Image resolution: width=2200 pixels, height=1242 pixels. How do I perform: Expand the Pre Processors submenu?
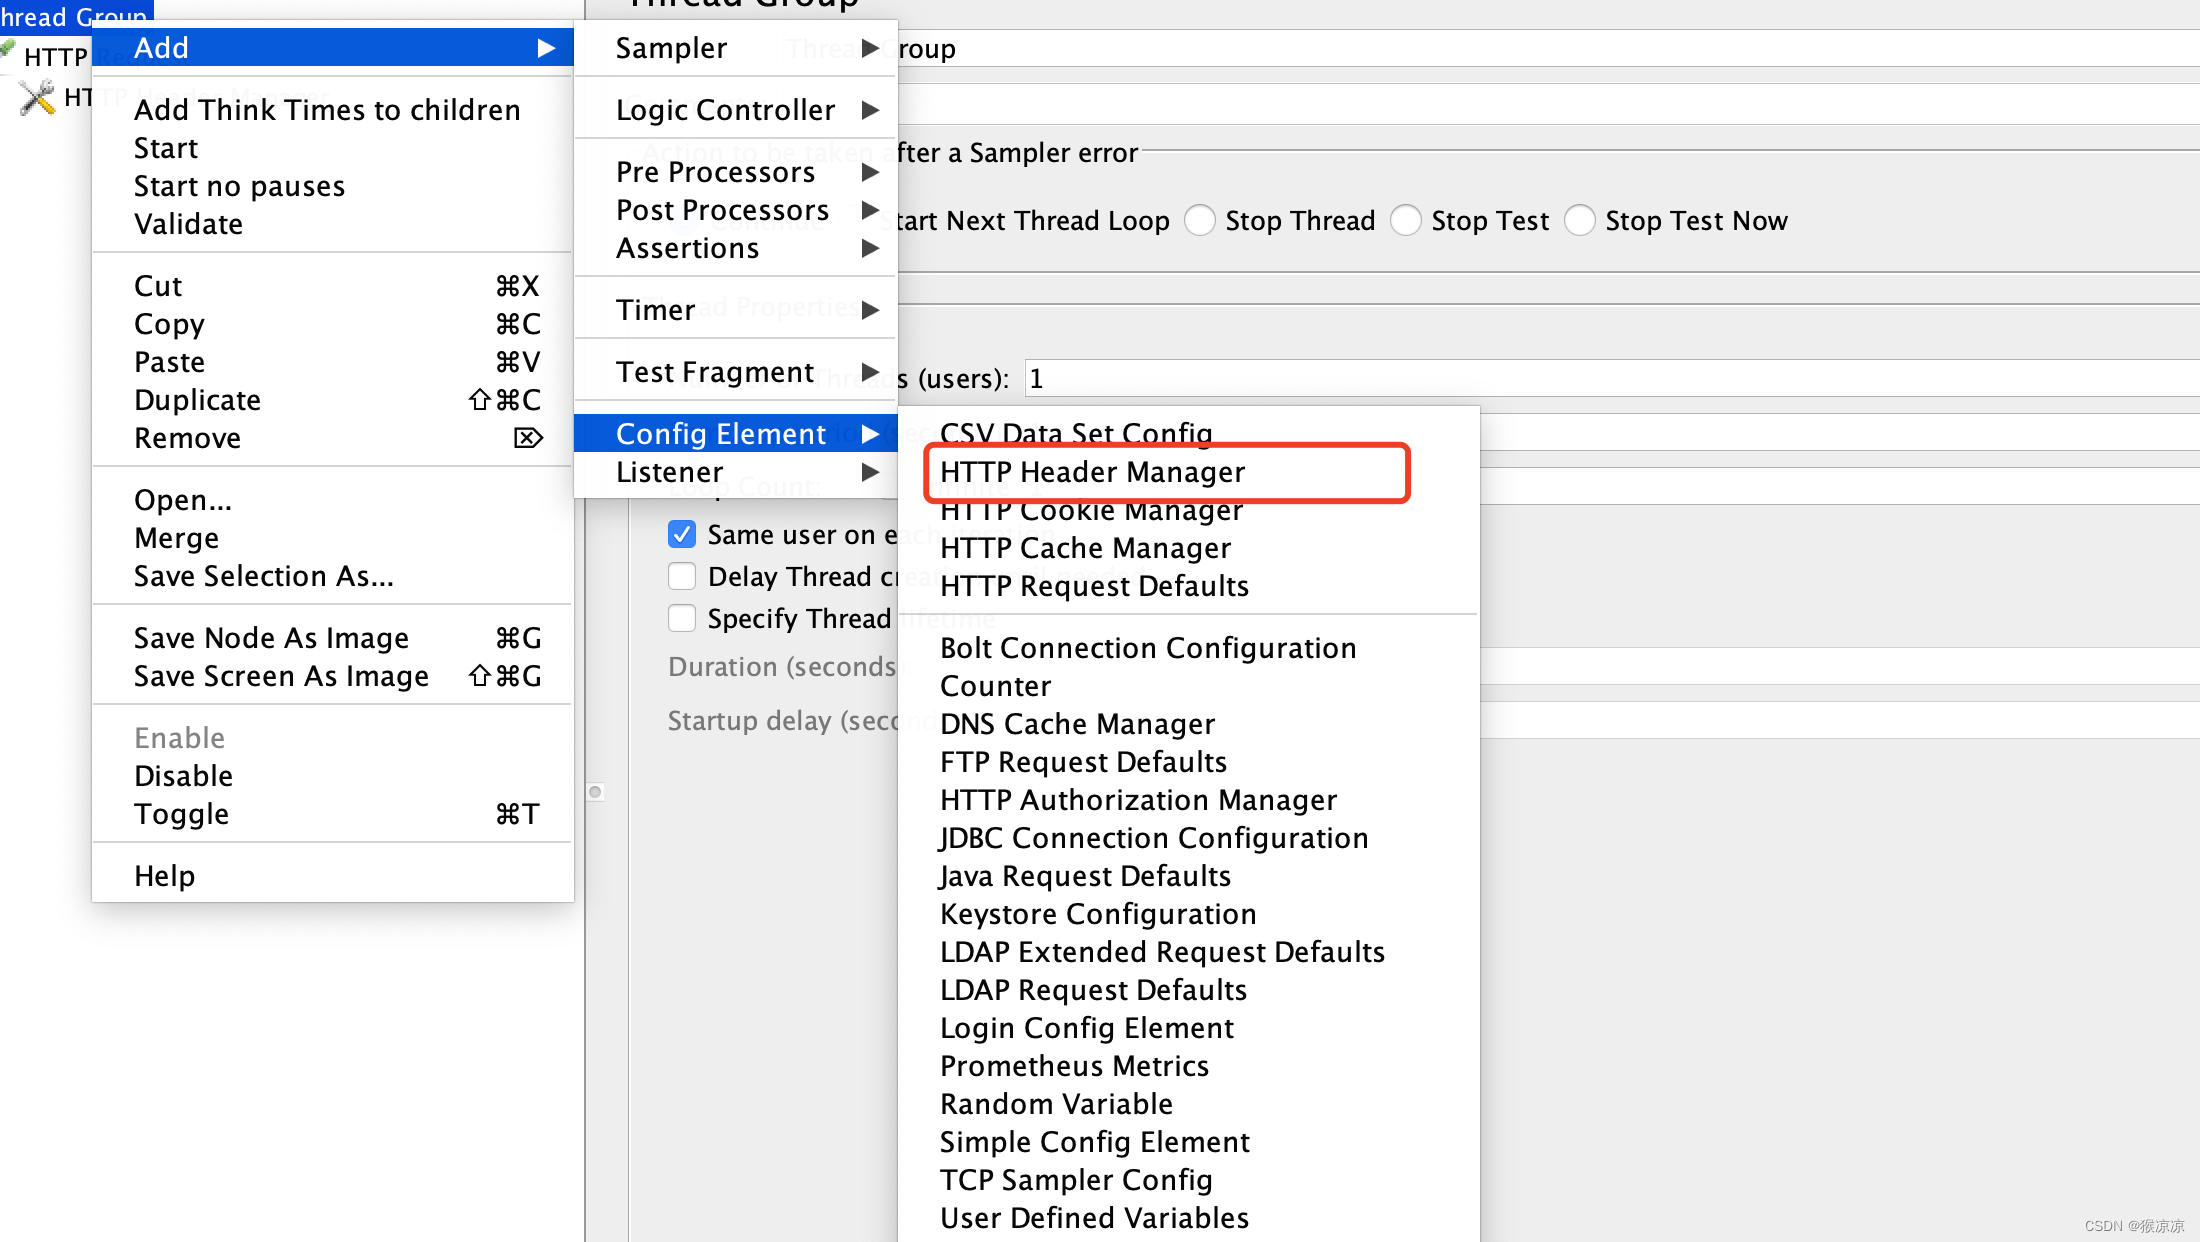click(x=736, y=172)
